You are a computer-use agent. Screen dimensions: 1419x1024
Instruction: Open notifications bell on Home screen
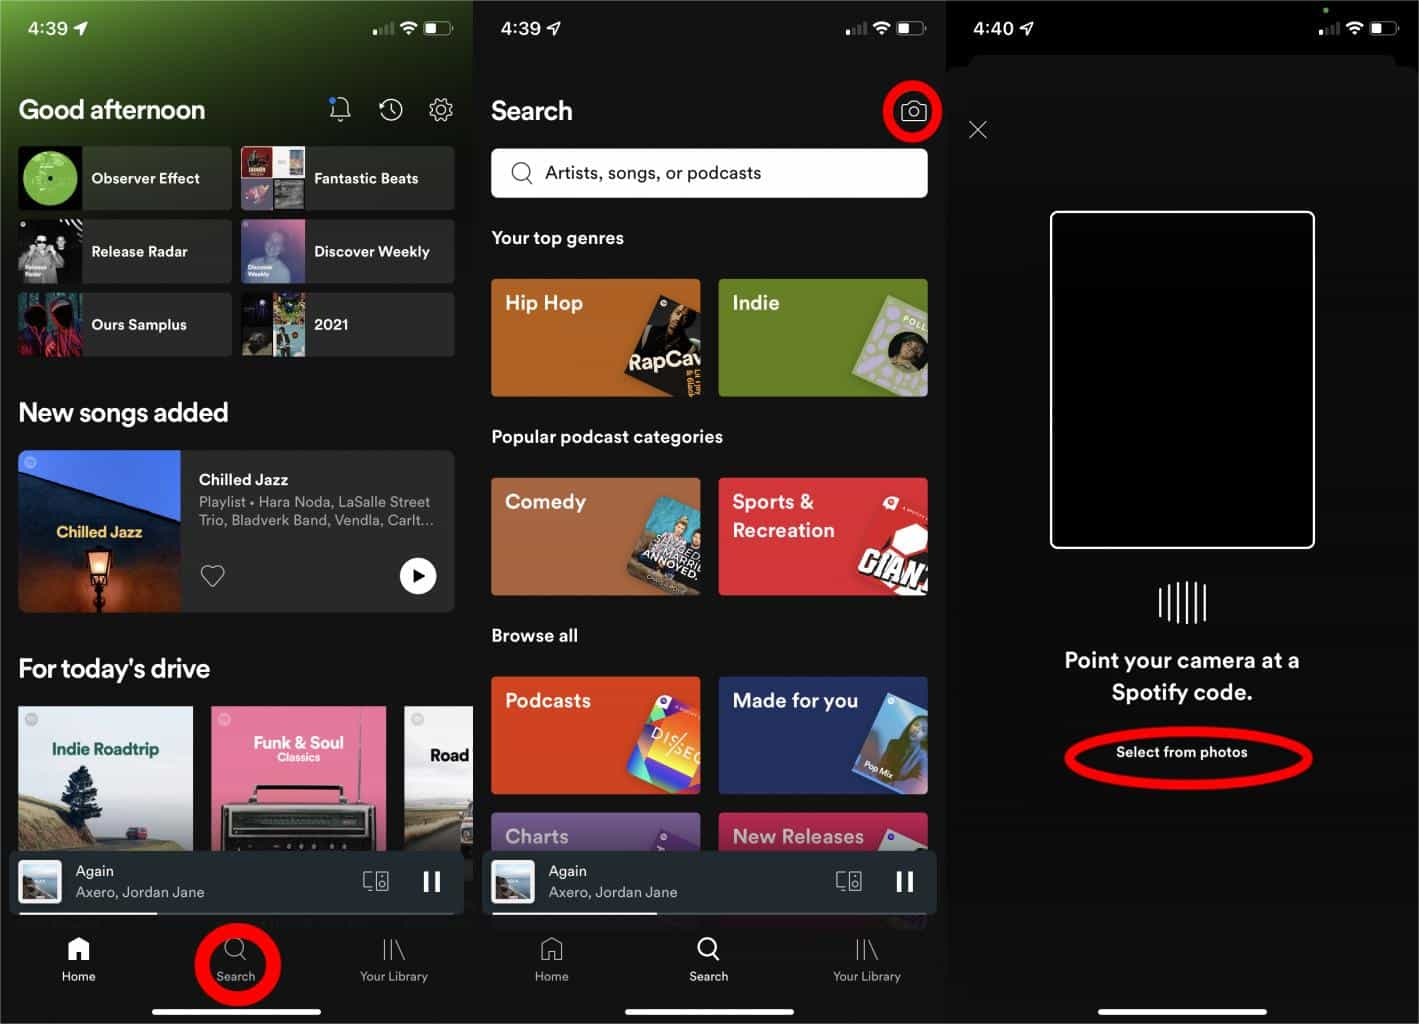point(340,109)
